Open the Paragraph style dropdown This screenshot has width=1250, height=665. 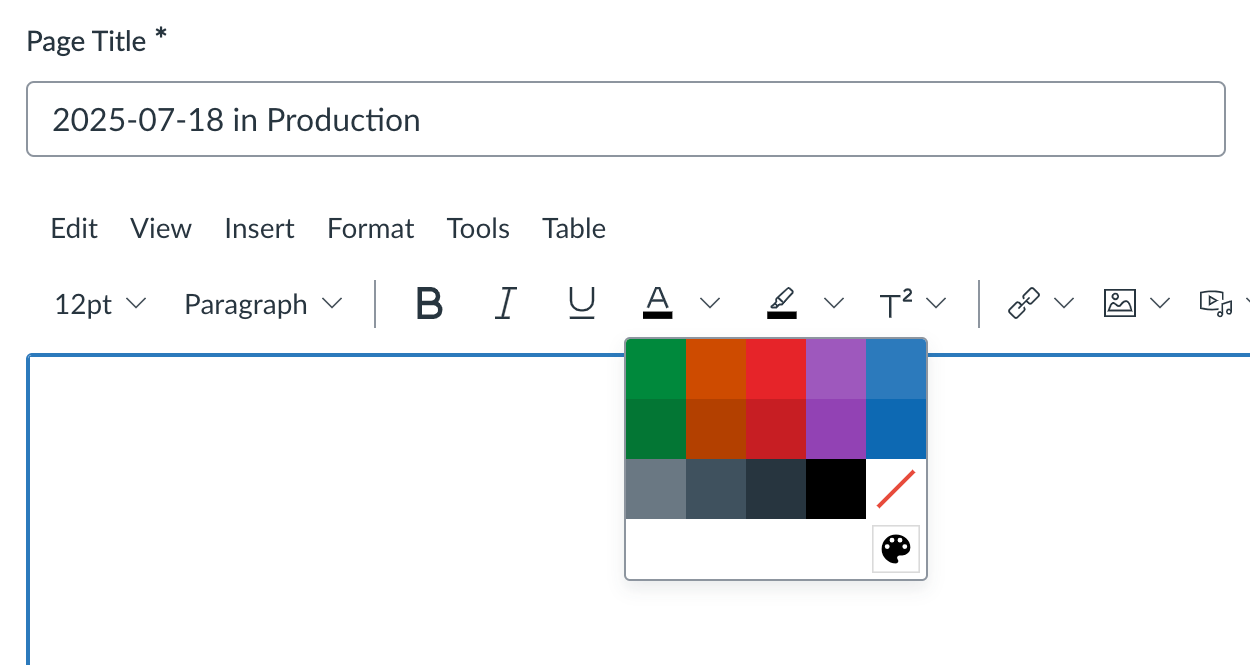click(x=262, y=304)
